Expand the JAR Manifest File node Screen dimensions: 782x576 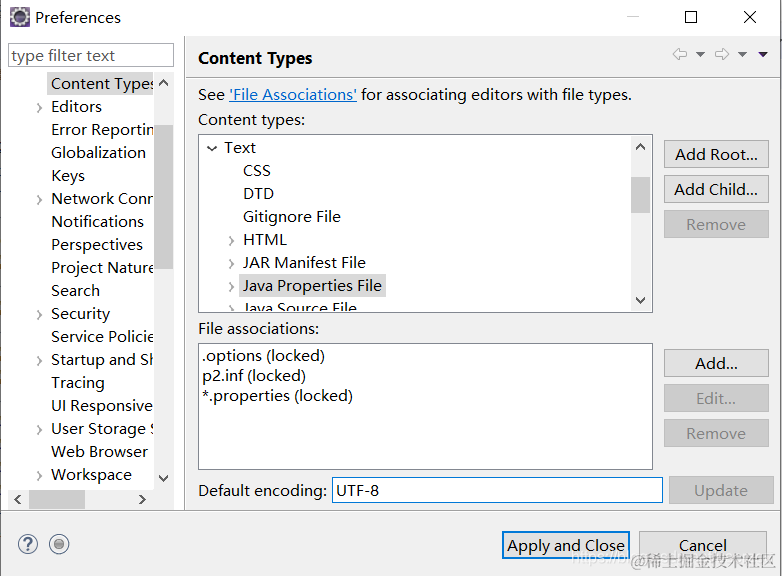231,263
